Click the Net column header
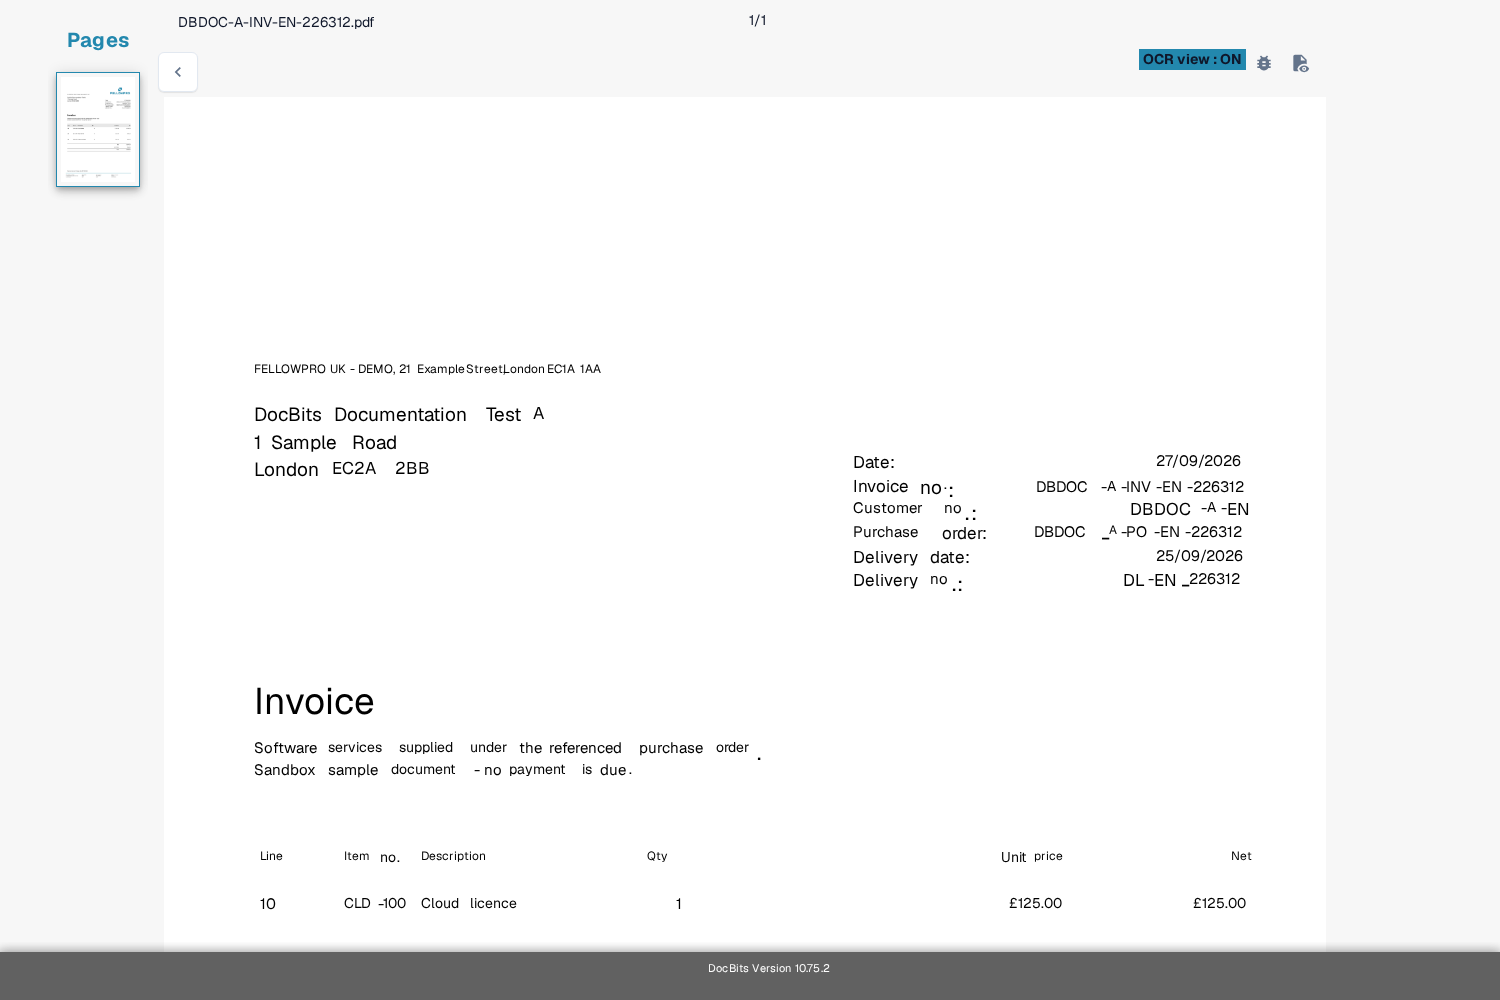Screen dimensions: 1500x1000 [x=1241, y=856]
